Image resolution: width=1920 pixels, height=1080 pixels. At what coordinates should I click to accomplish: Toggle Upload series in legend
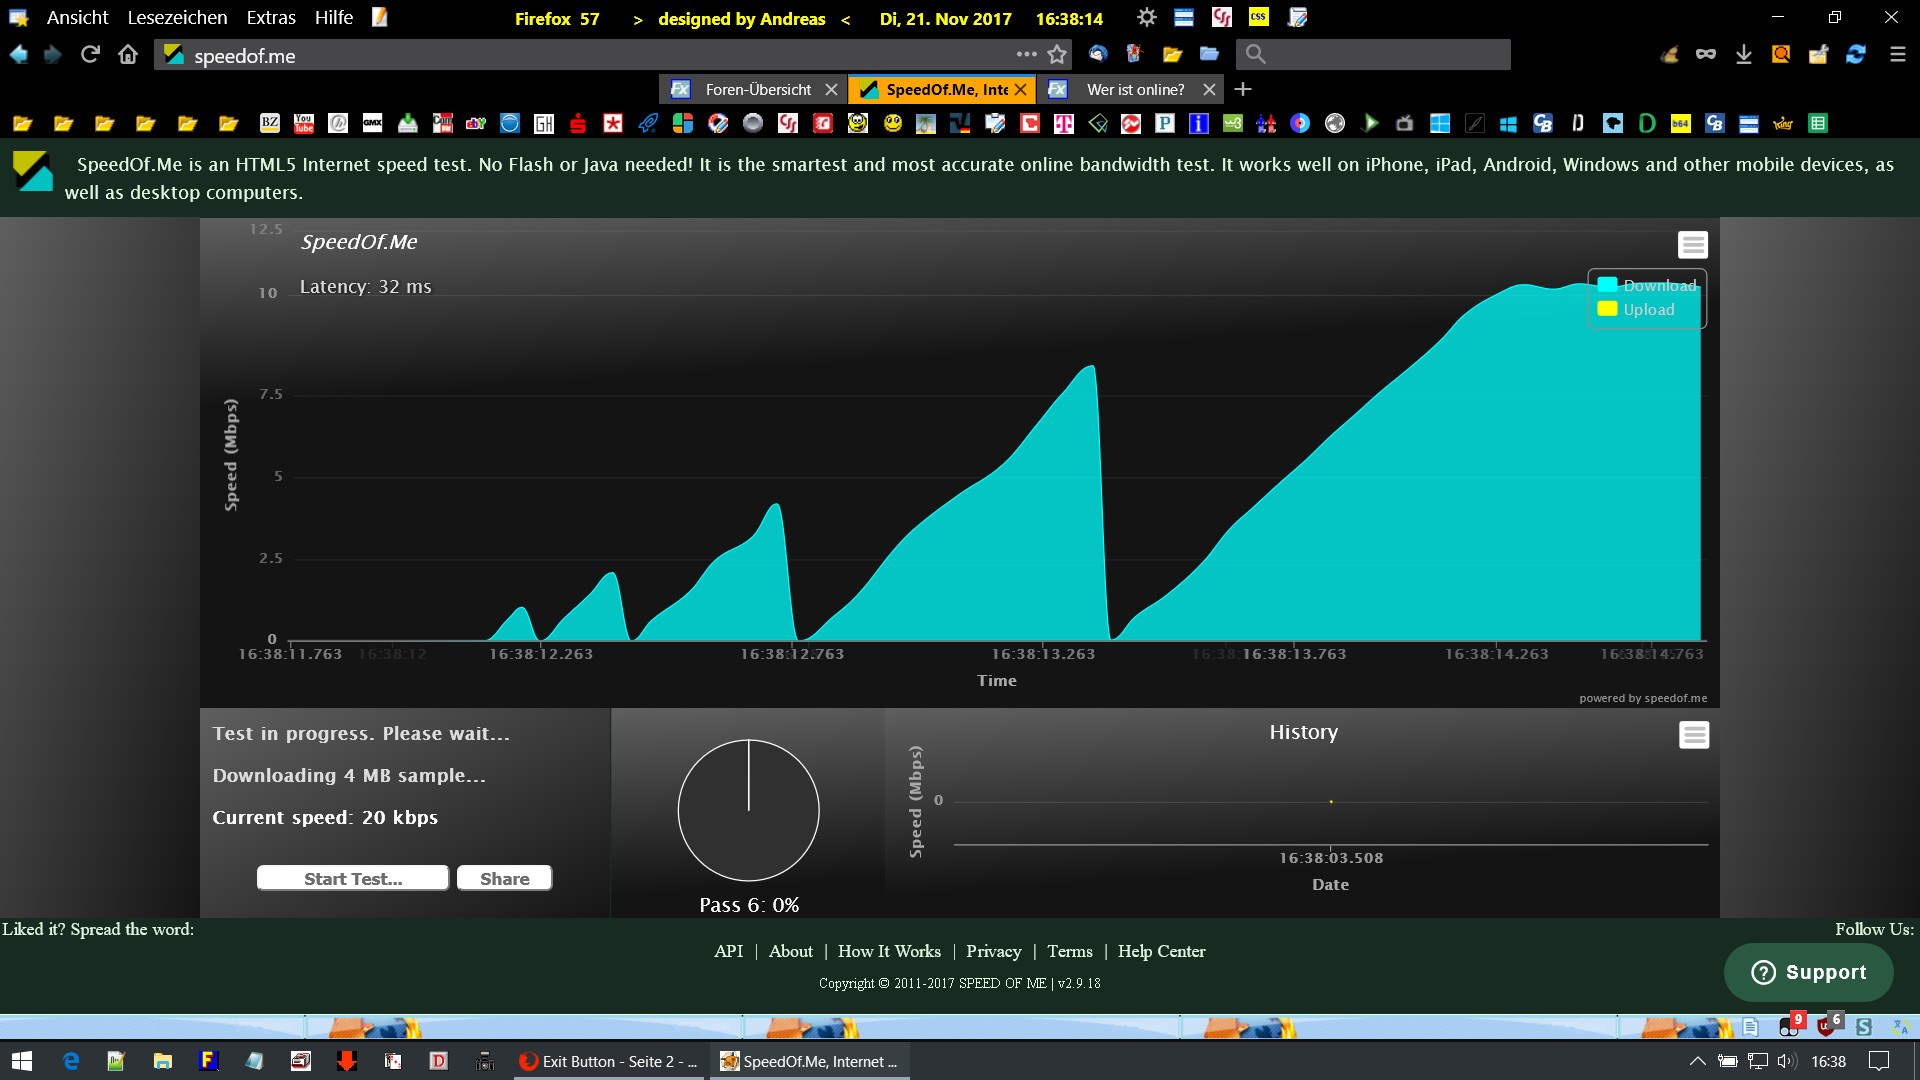coord(1648,310)
